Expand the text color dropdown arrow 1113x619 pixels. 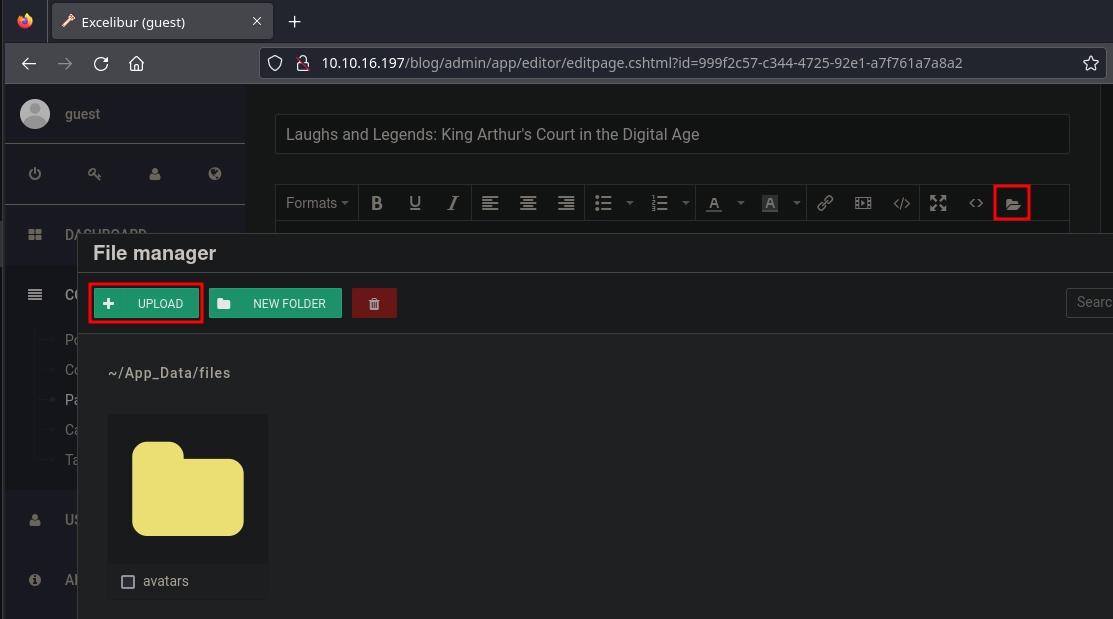pos(740,203)
